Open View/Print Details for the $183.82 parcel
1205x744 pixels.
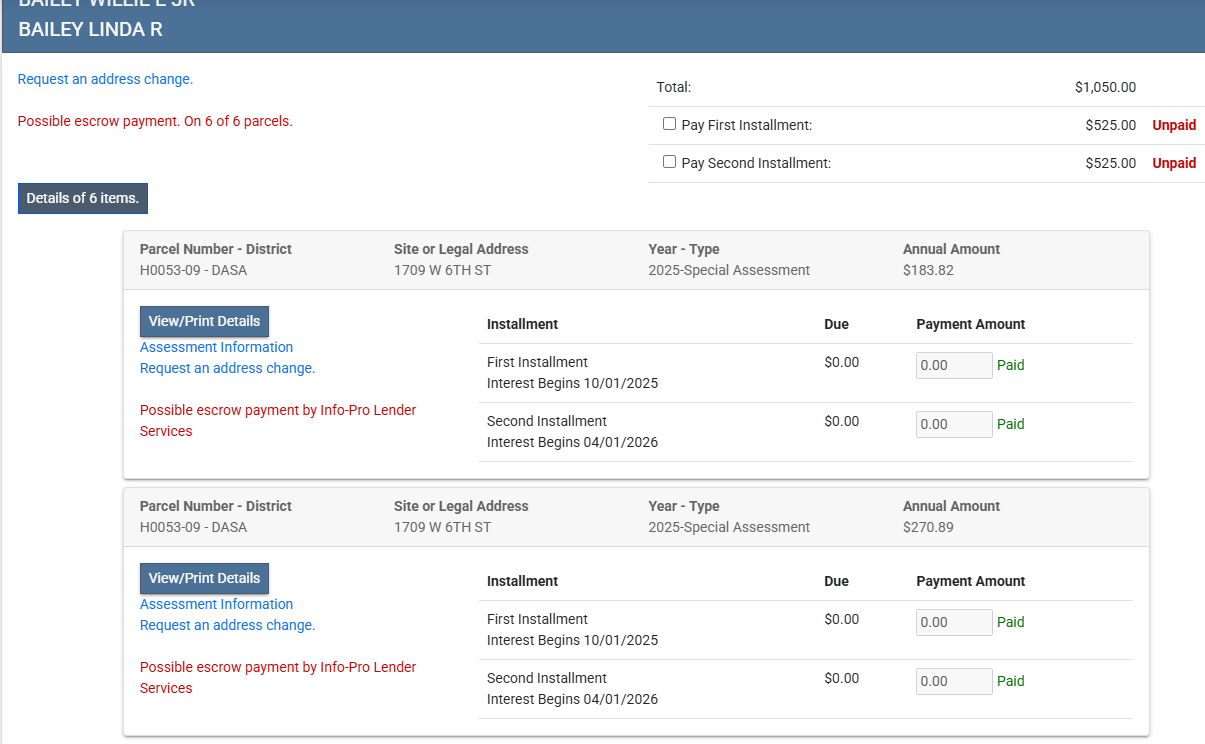tap(204, 321)
